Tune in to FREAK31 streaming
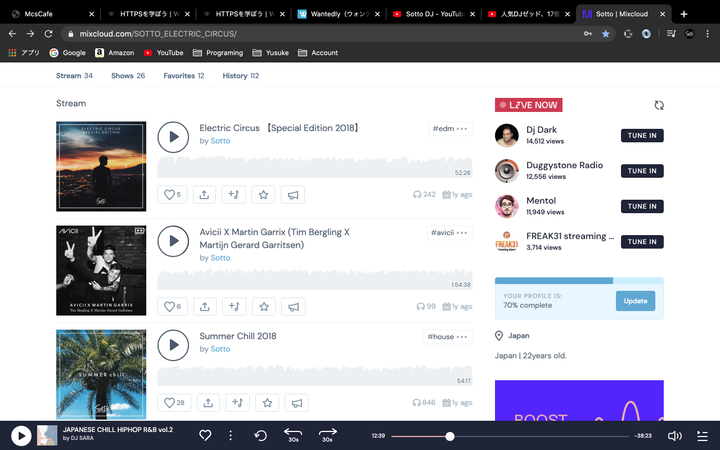720x450 pixels. tap(642, 242)
